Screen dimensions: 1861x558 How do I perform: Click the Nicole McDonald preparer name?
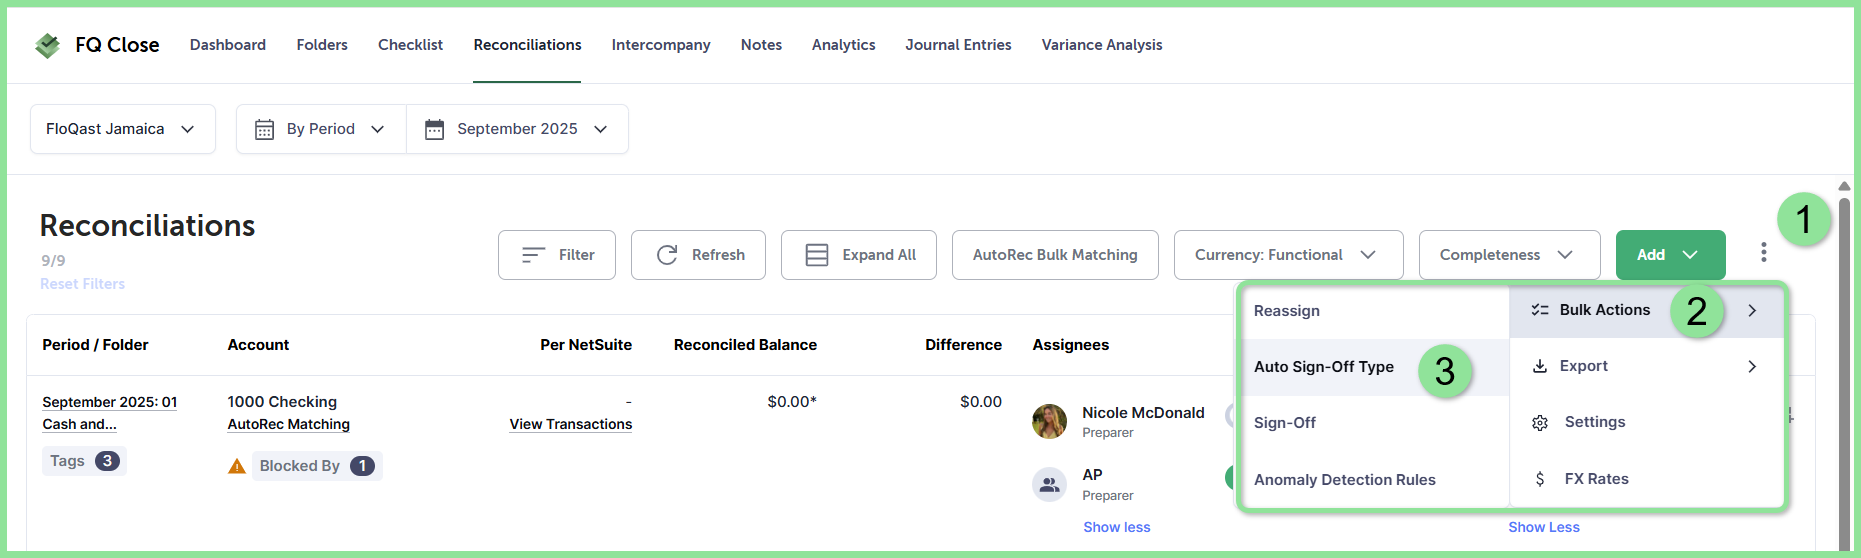point(1143,413)
